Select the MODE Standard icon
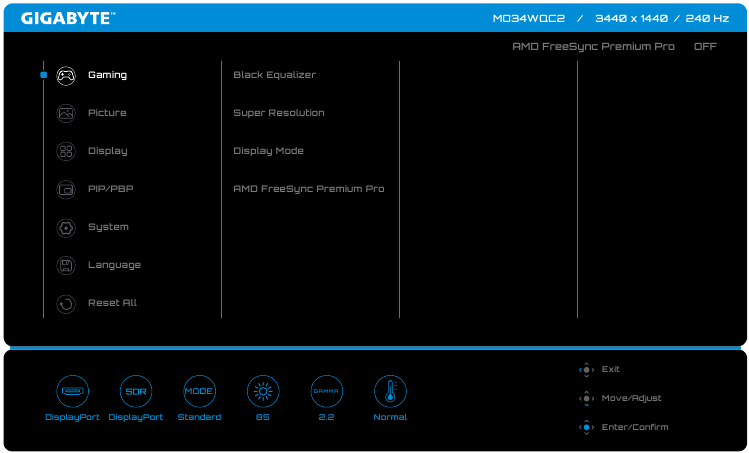The width and height of the screenshot is (749, 453). click(x=199, y=391)
